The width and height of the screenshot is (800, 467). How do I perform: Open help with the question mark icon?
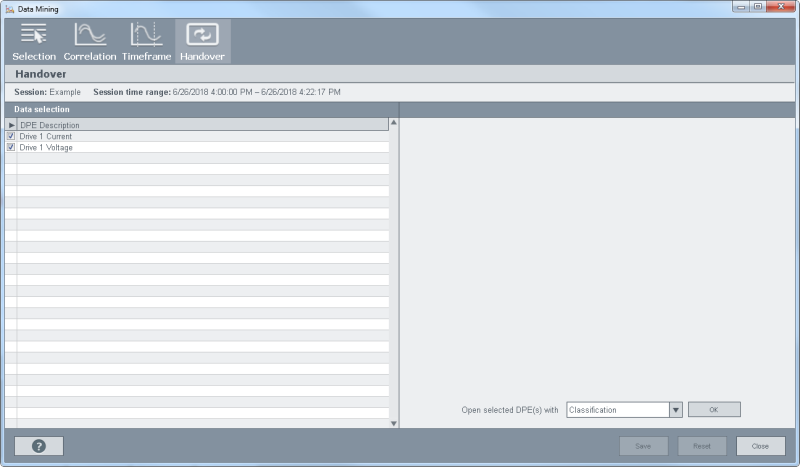(39, 446)
